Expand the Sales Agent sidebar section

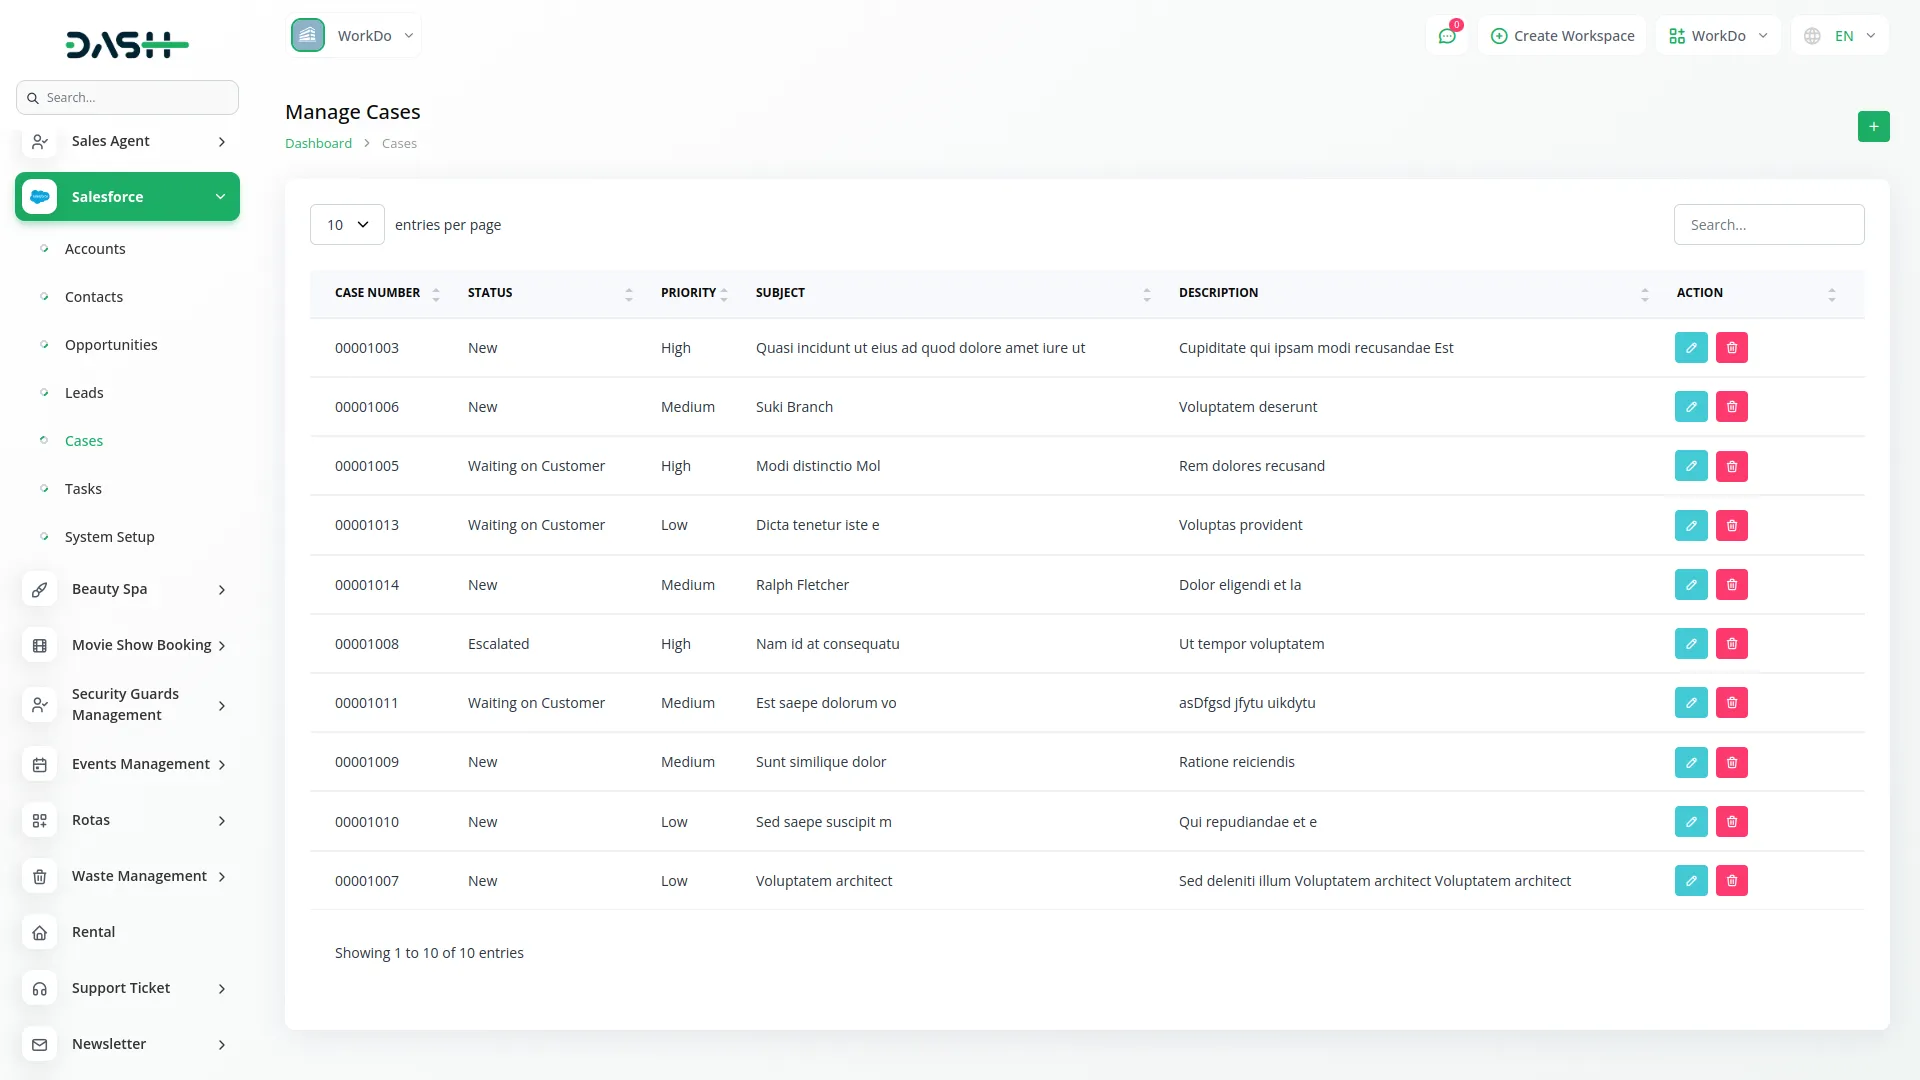point(127,141)
